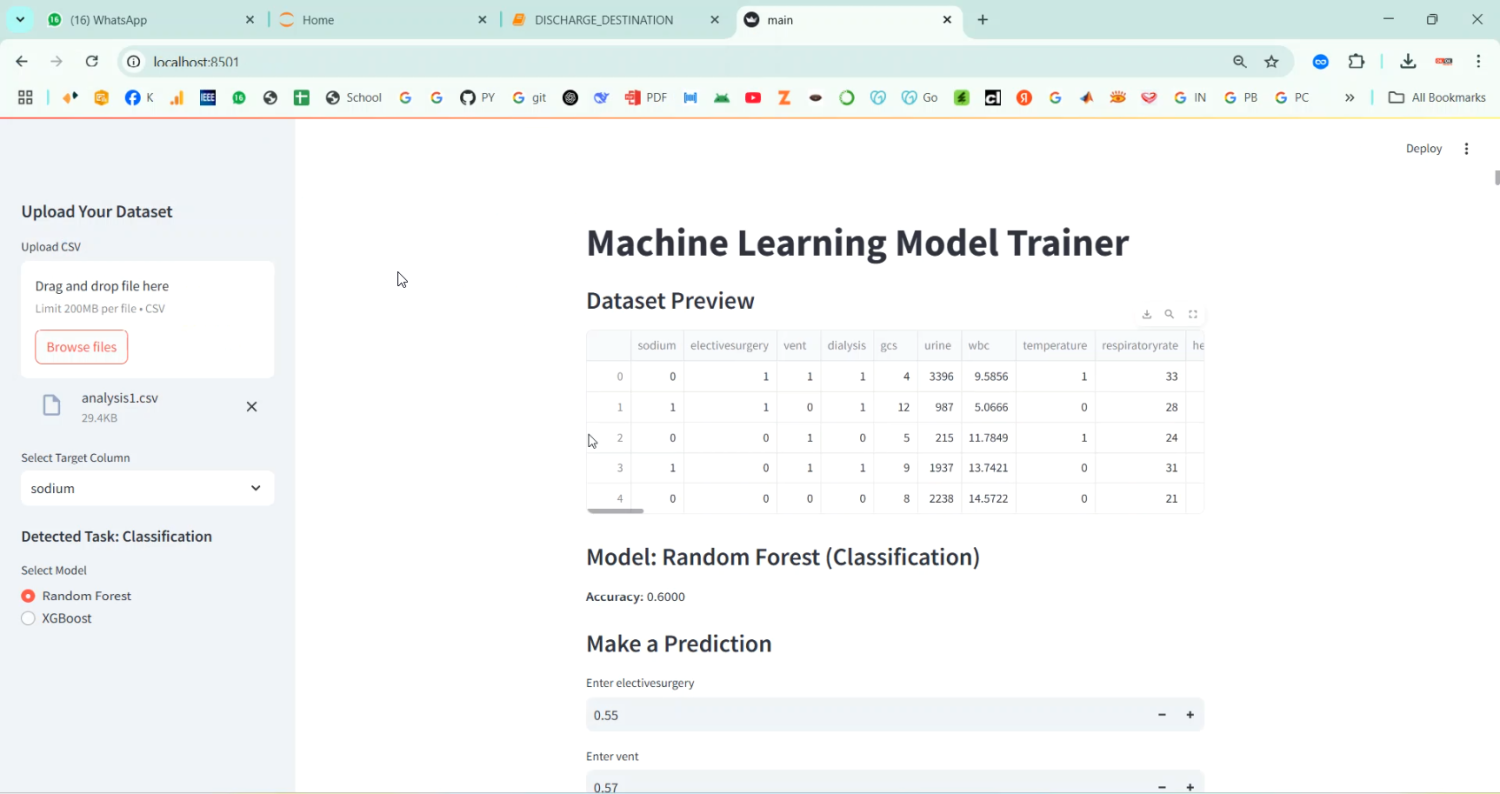Open Select Target Column dropdown
1500x794 pixels.
147,488
